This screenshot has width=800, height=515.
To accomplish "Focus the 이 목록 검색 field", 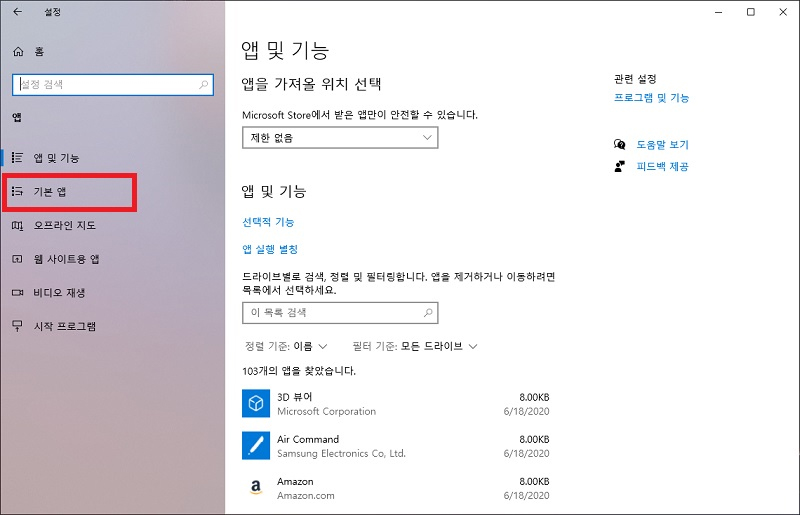I will (340, 313).
